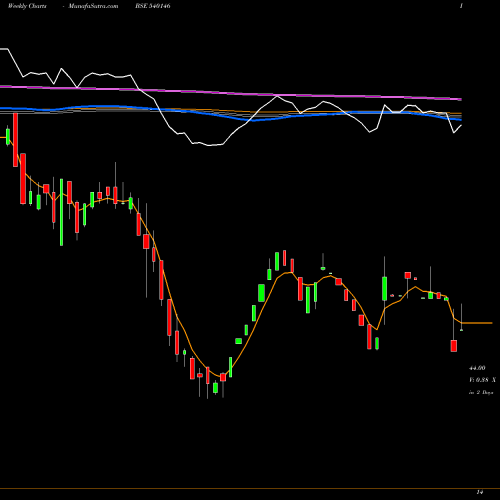The image size is (500, 500).
Task: Click the 'MunafaSutra.com' label
Action: tap(93, 6)
